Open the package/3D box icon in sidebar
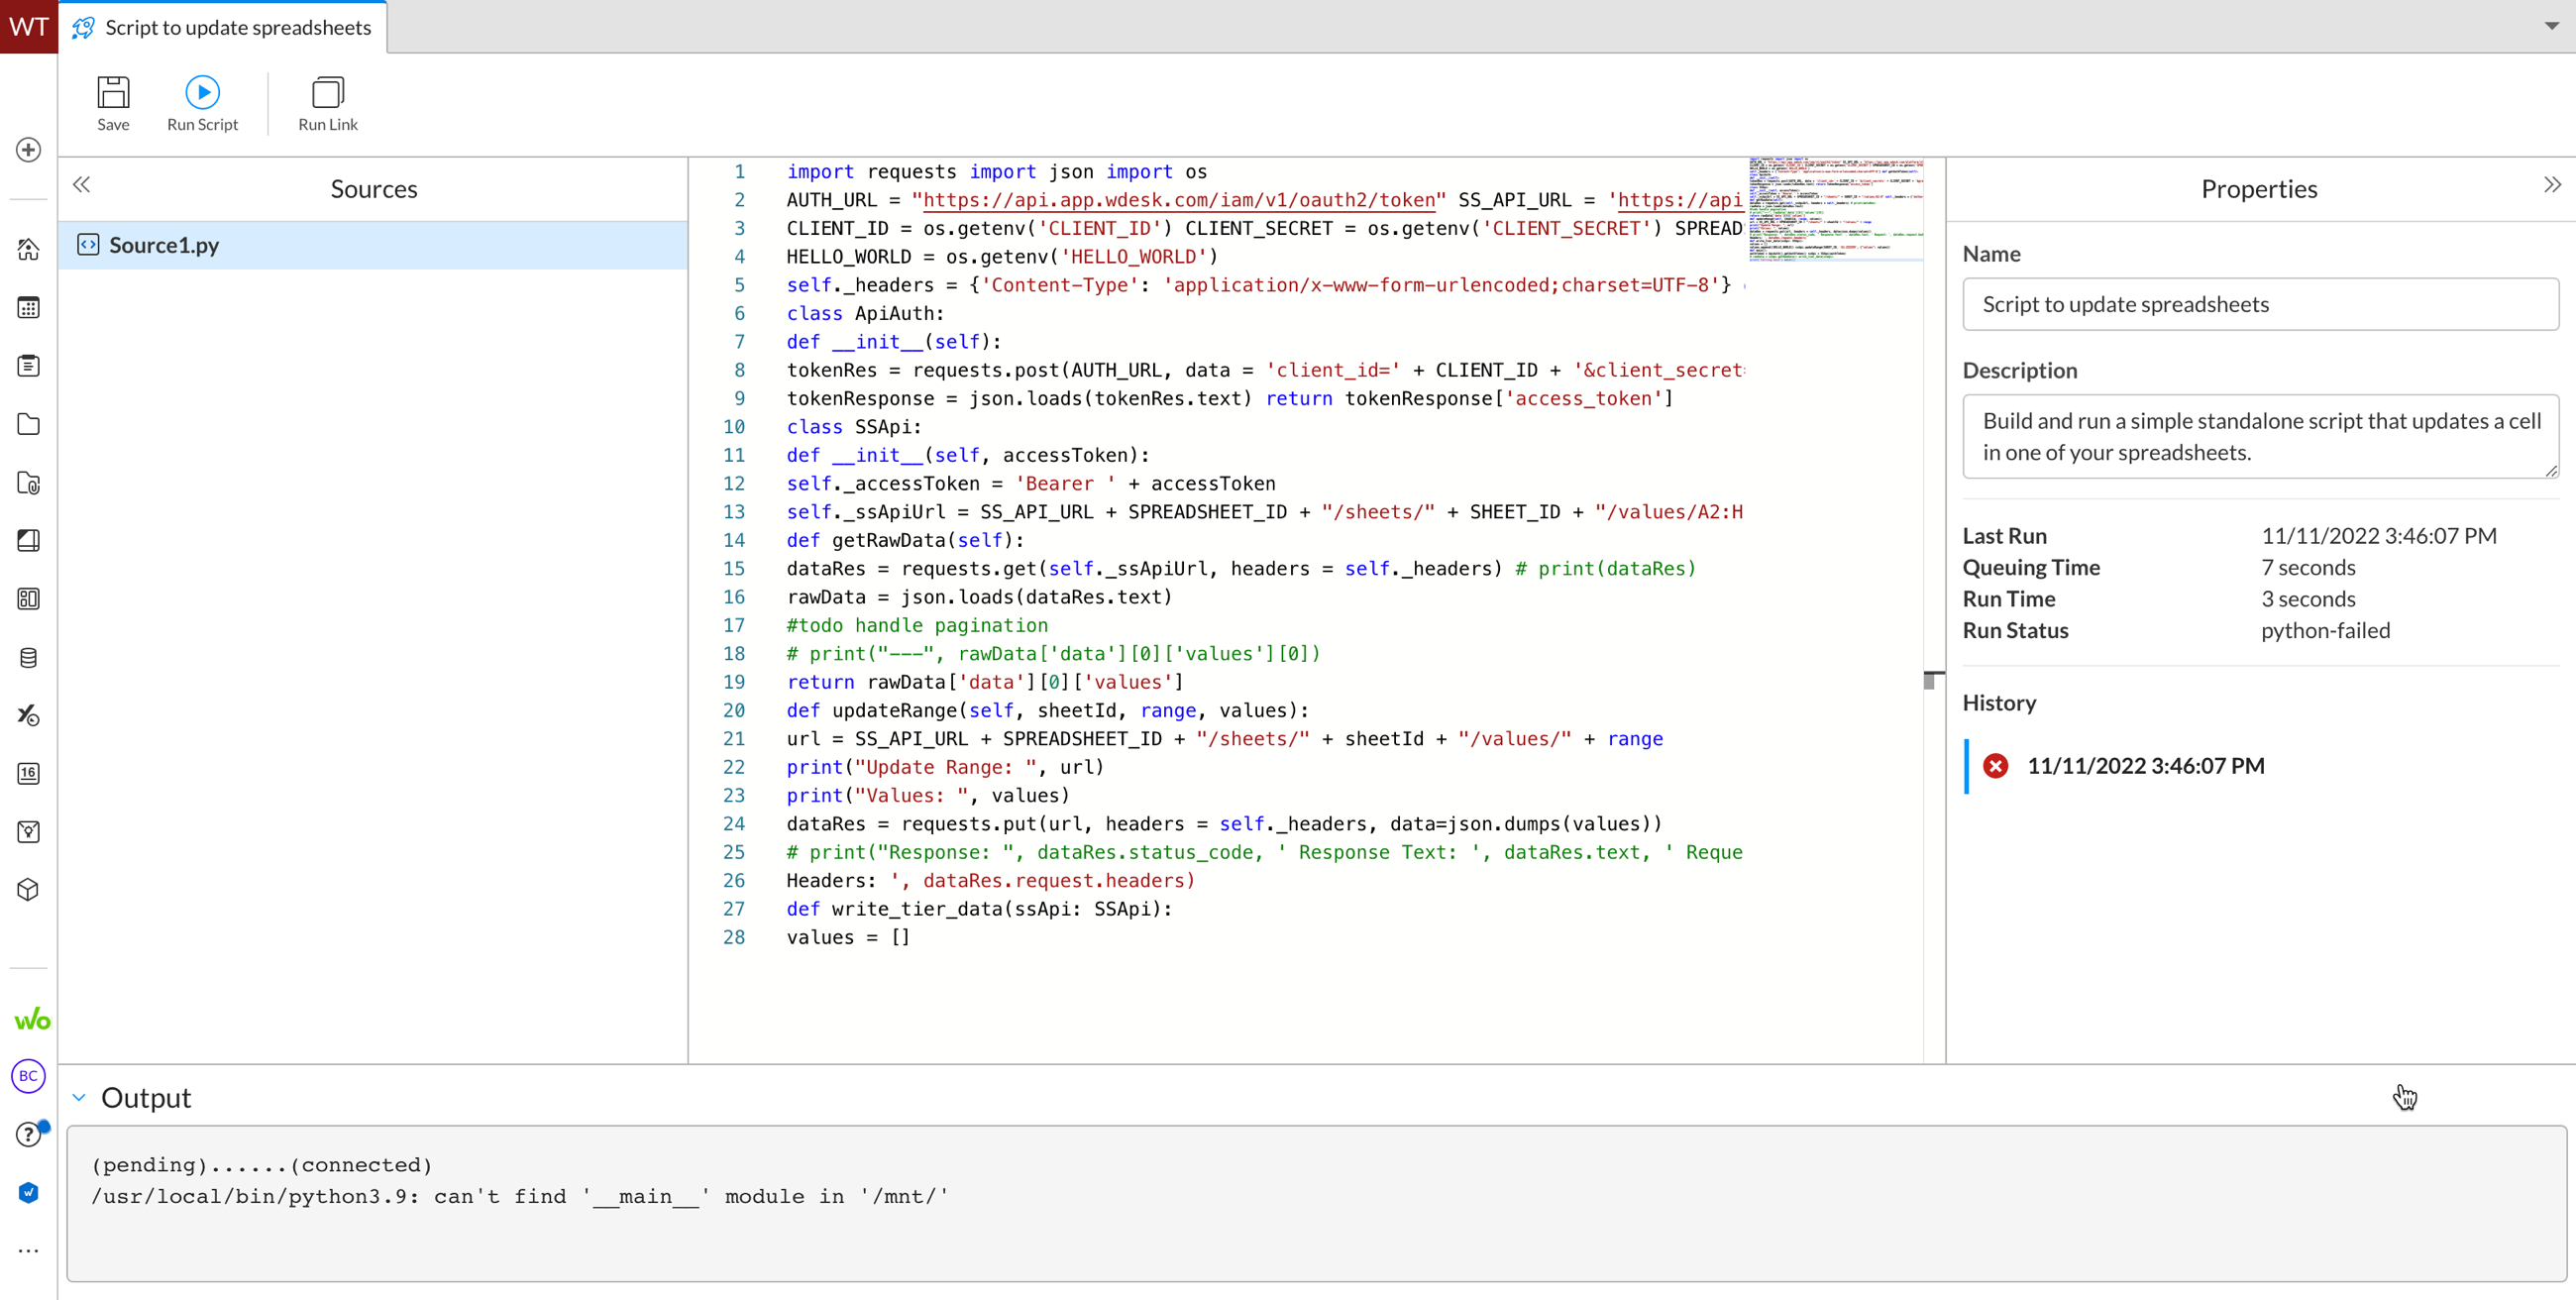Image resolution: width=2576 pixels, height=1300 pixels. [28, 889]
